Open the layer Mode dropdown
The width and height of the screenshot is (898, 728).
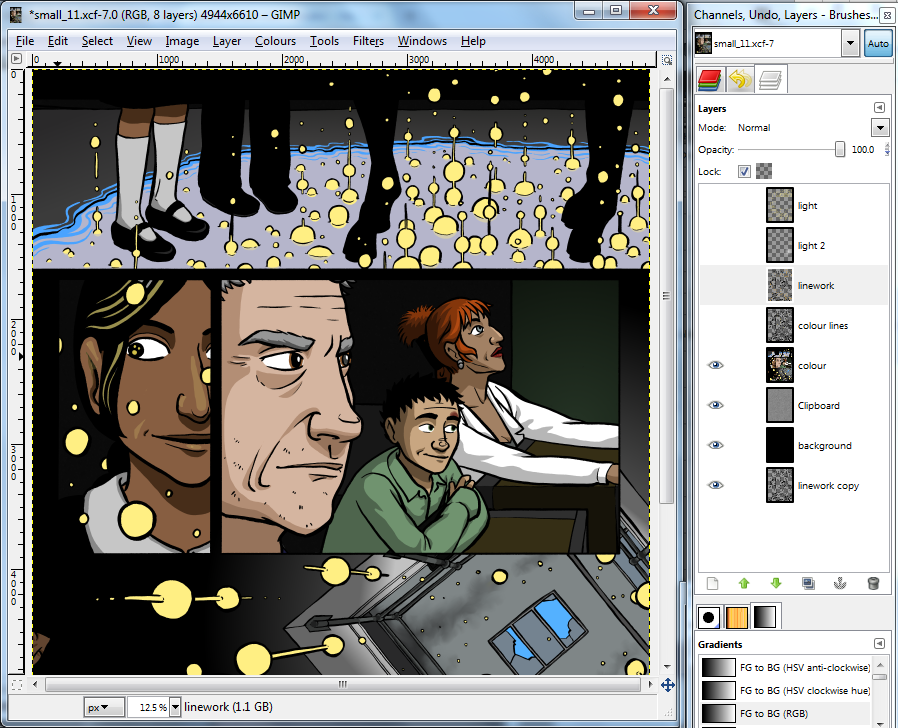pyautogui.click(x=880, y=128)
